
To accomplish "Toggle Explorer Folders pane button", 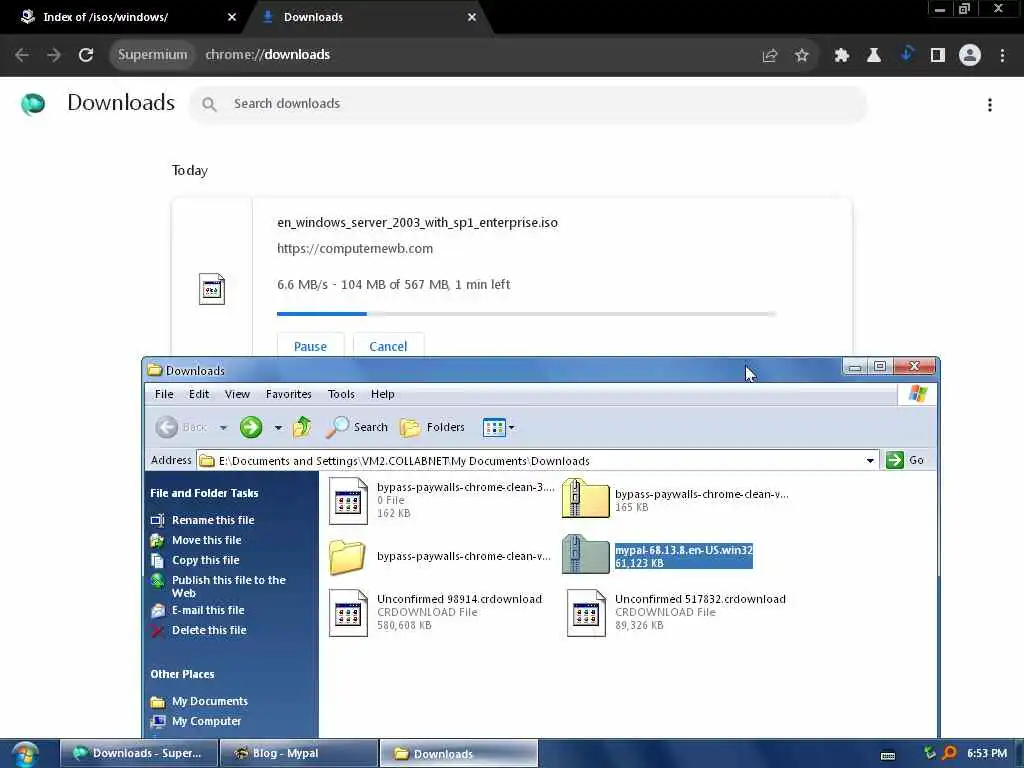I will point(432,427).
